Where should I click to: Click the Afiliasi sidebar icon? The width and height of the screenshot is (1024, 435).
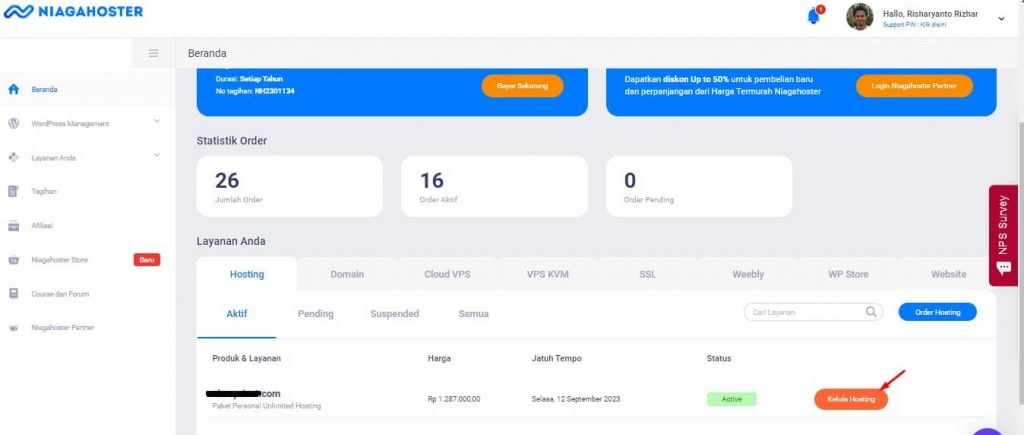coord(13,225)
